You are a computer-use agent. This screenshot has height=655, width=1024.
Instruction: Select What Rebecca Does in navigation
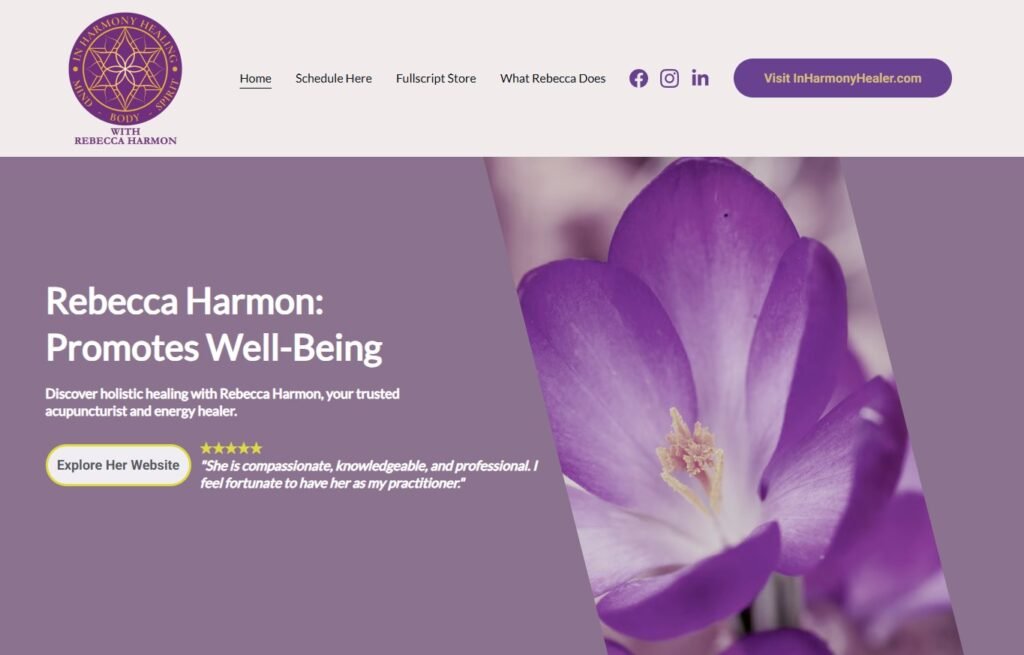click(552, 78)
